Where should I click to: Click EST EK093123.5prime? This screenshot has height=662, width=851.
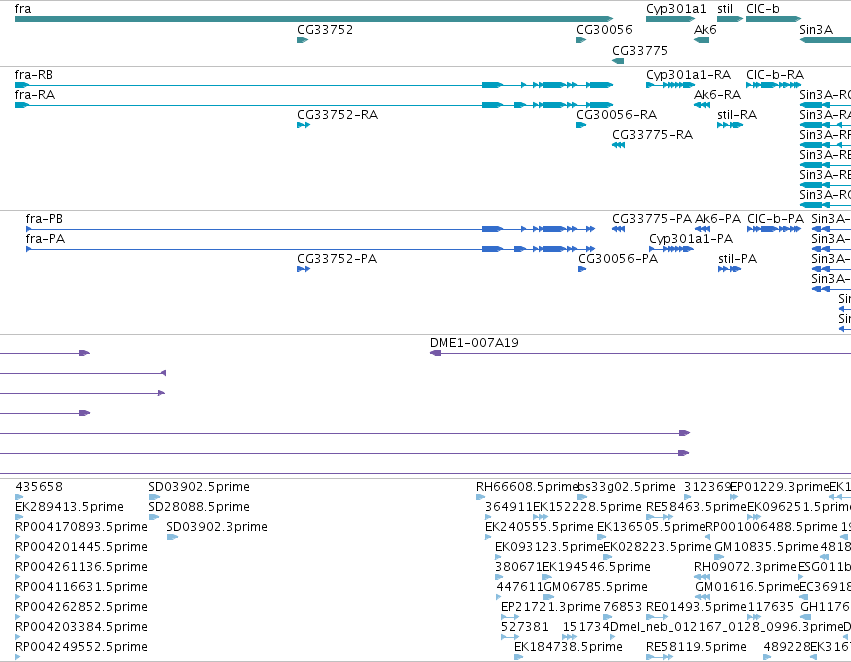click(x=549, y=547)
